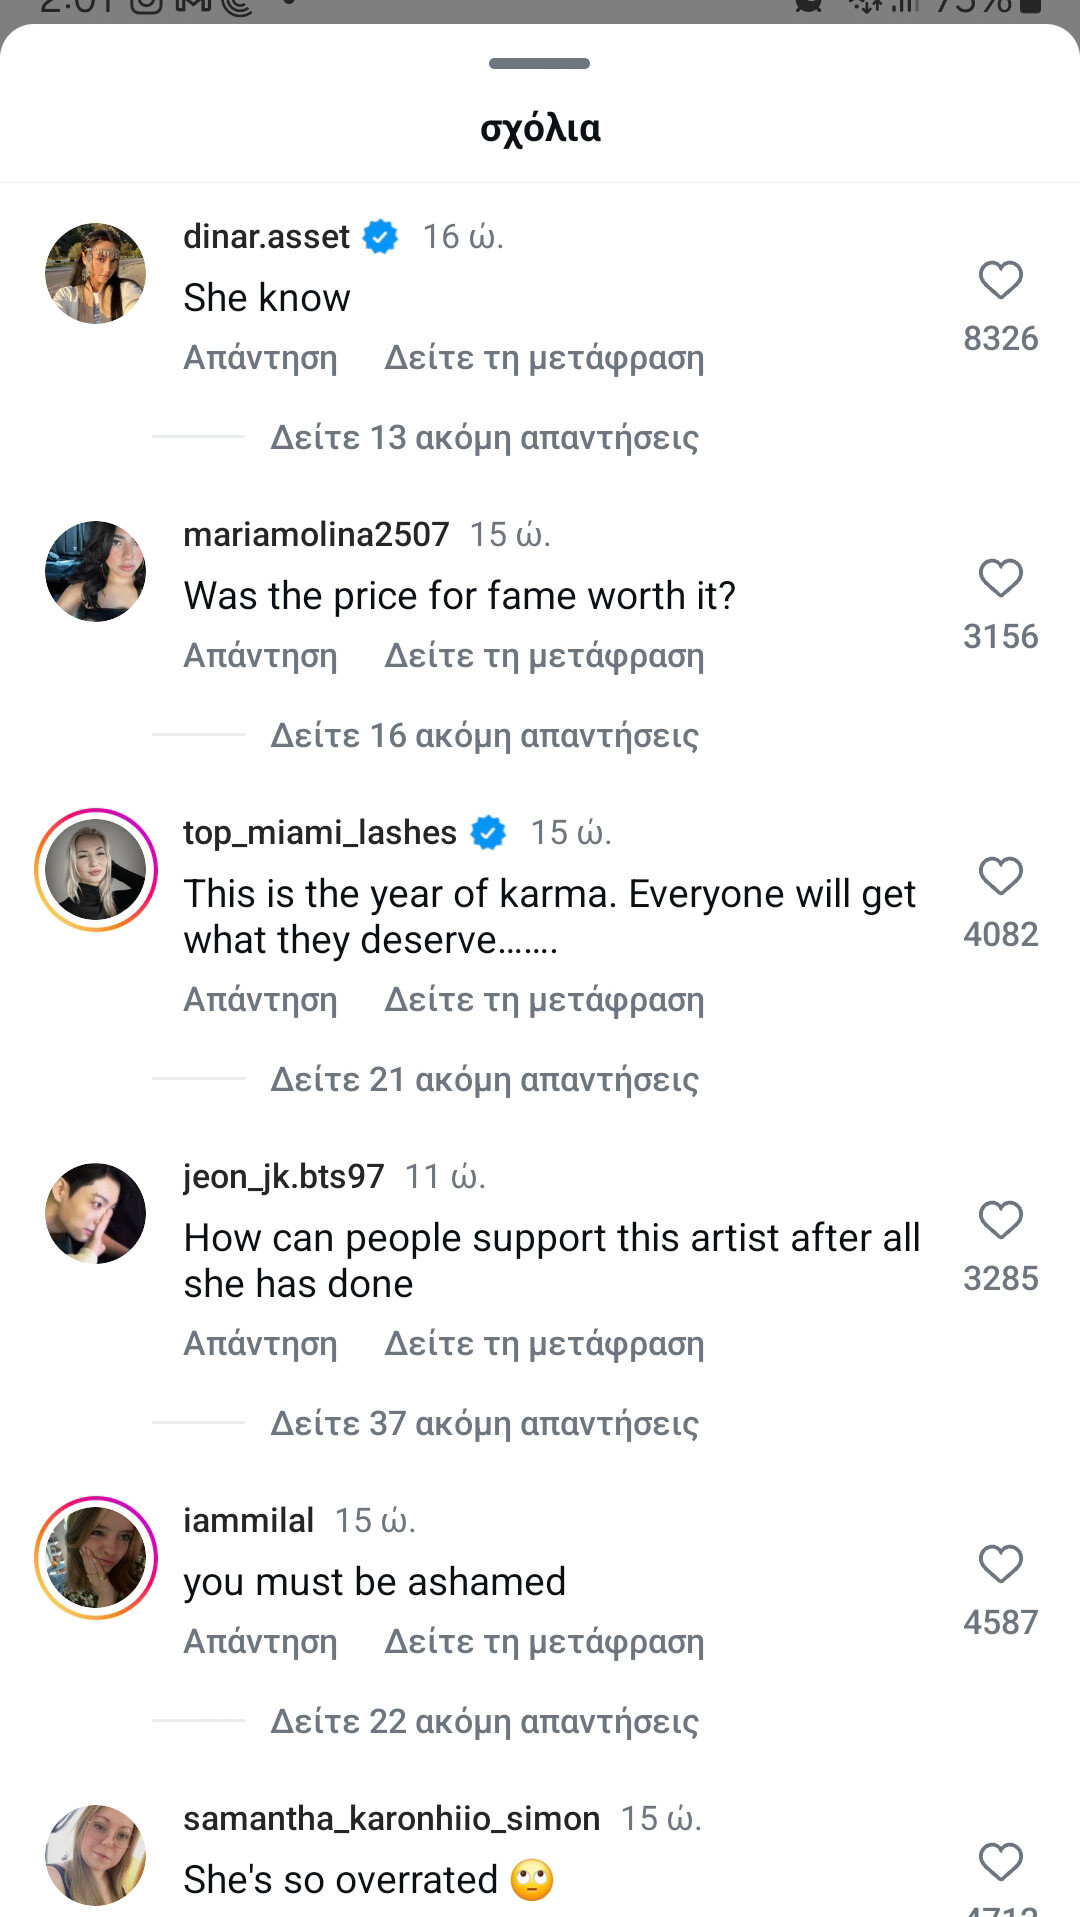Open top_miami_lashes story avatar
The height and width of the screenshot is (1917, 1080).
tap(96, 870)
